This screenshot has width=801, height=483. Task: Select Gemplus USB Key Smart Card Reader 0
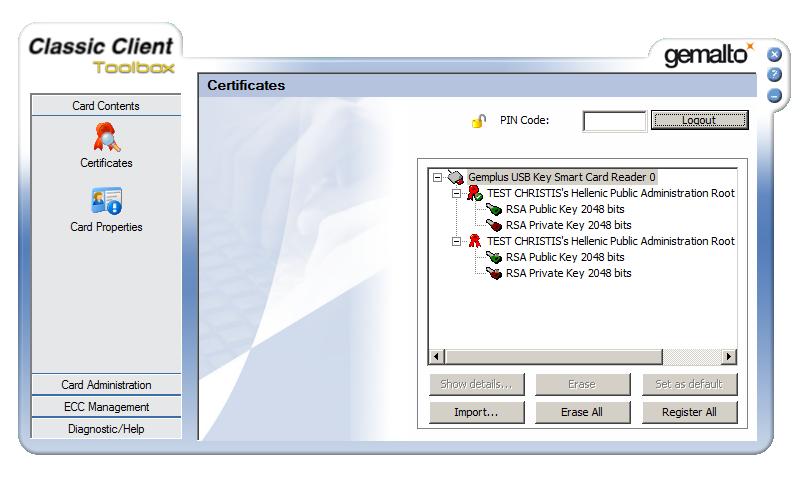[x=561, y=177]
